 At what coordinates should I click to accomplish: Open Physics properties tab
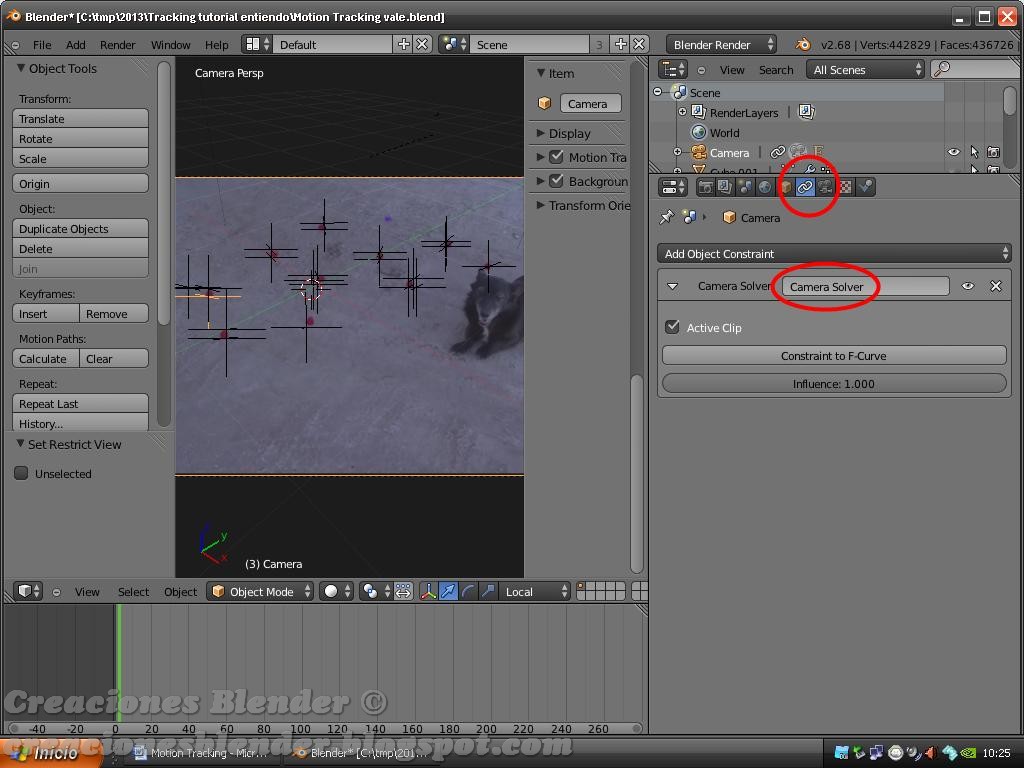click(x=868, y=186)
